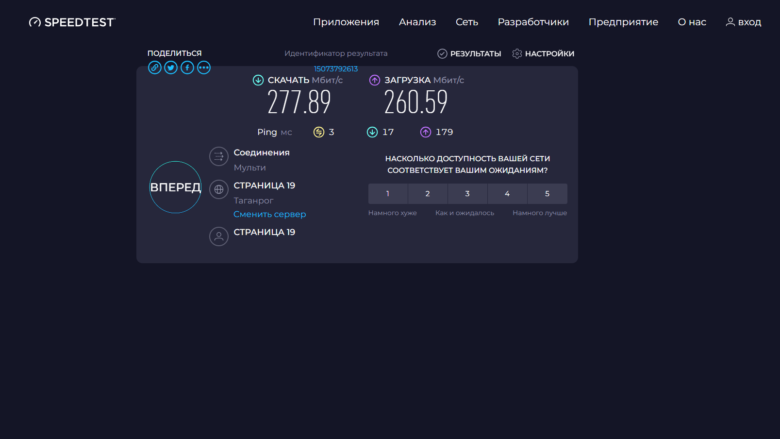Click the Таганрог server location

point(253,200)
